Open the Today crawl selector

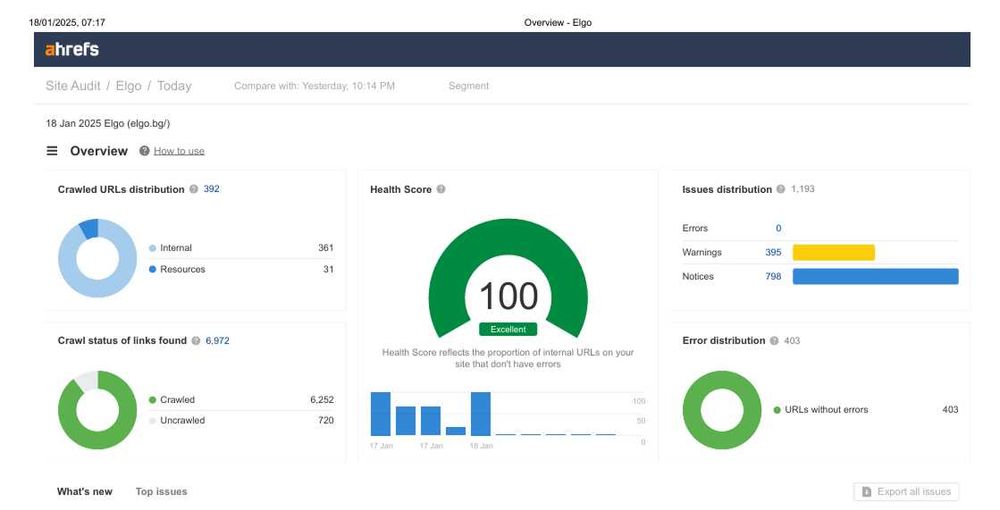coord(174,86)
